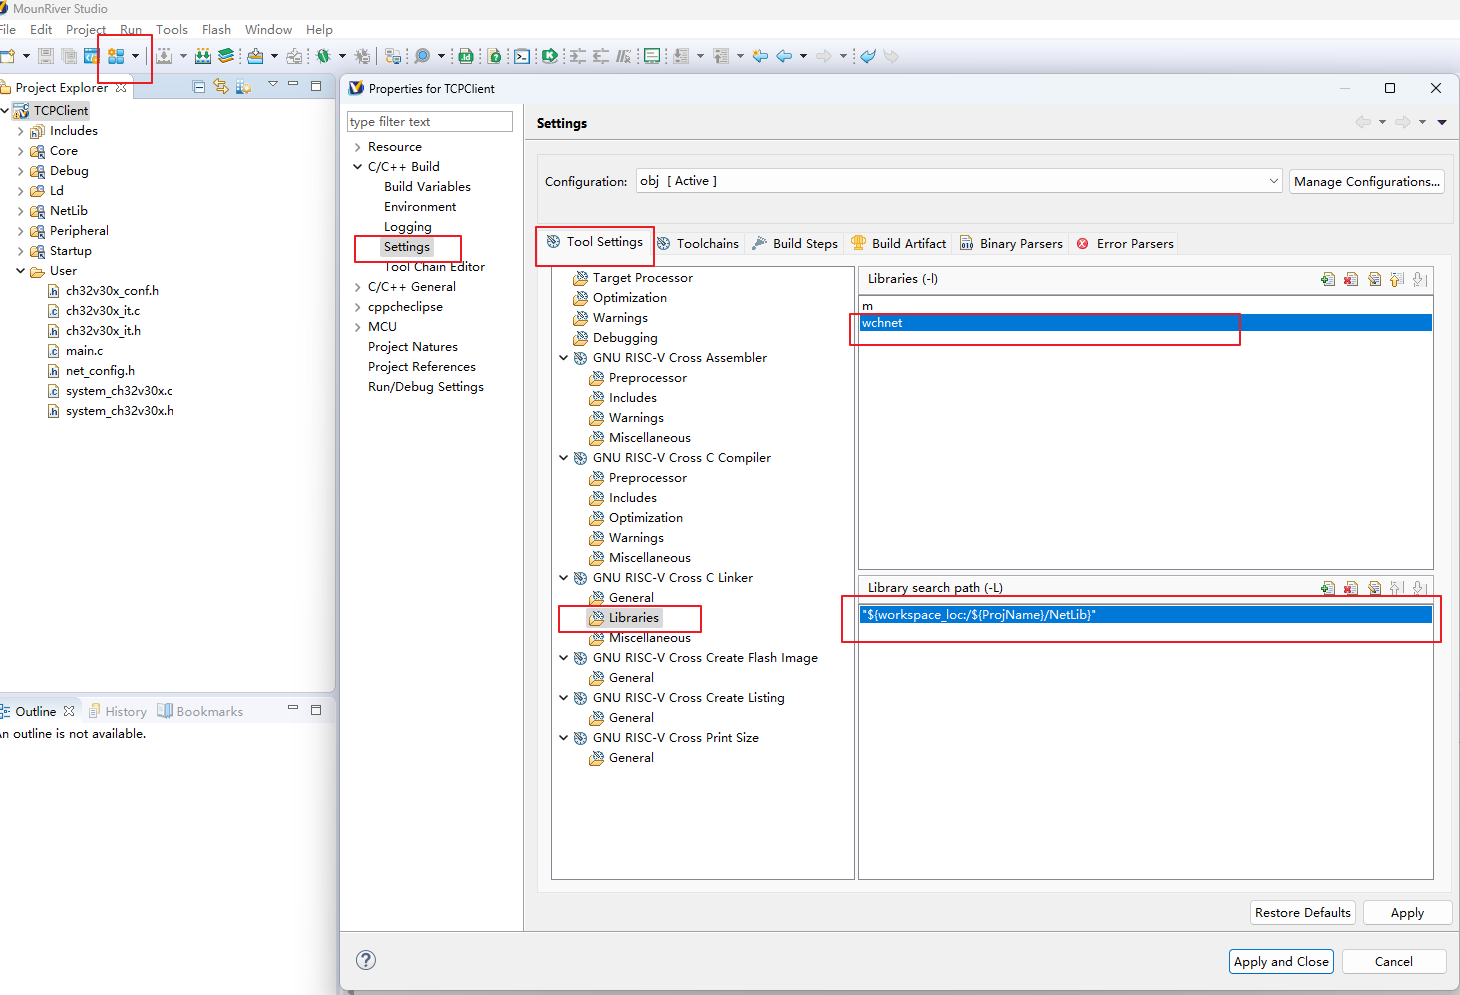Add a Library search path (-L) entry

(1328, 588)
